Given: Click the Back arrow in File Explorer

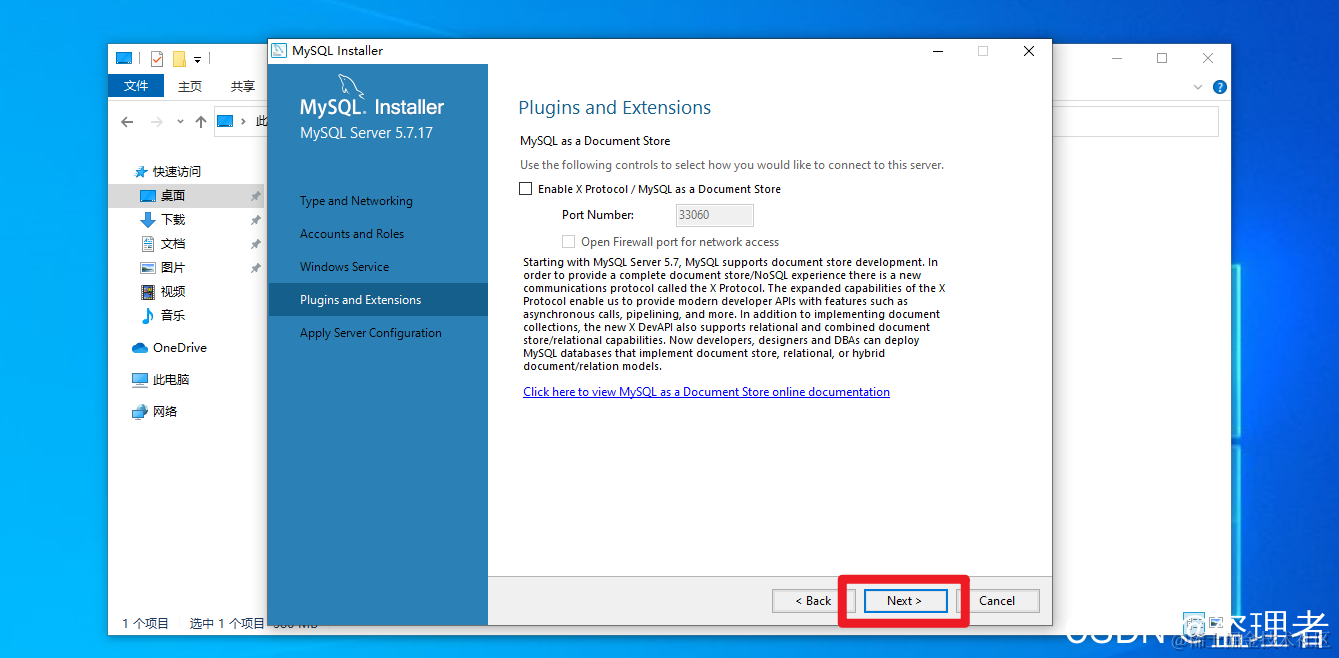Looking at the screenshot, I should coord(127,122).
